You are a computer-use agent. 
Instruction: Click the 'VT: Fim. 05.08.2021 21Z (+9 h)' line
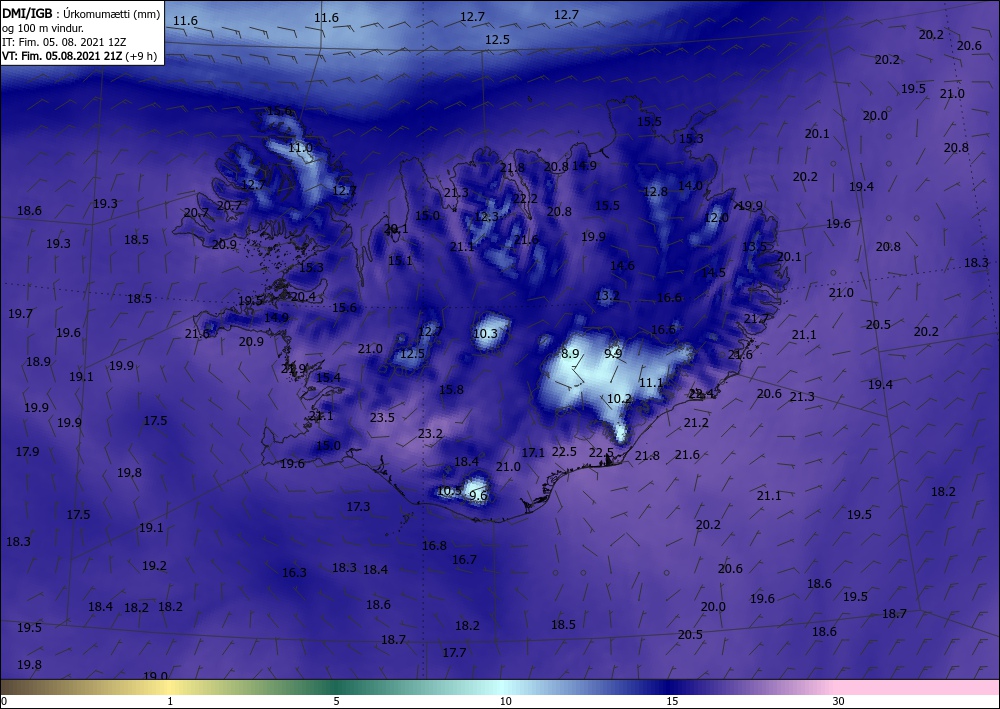tap(79, 56)
